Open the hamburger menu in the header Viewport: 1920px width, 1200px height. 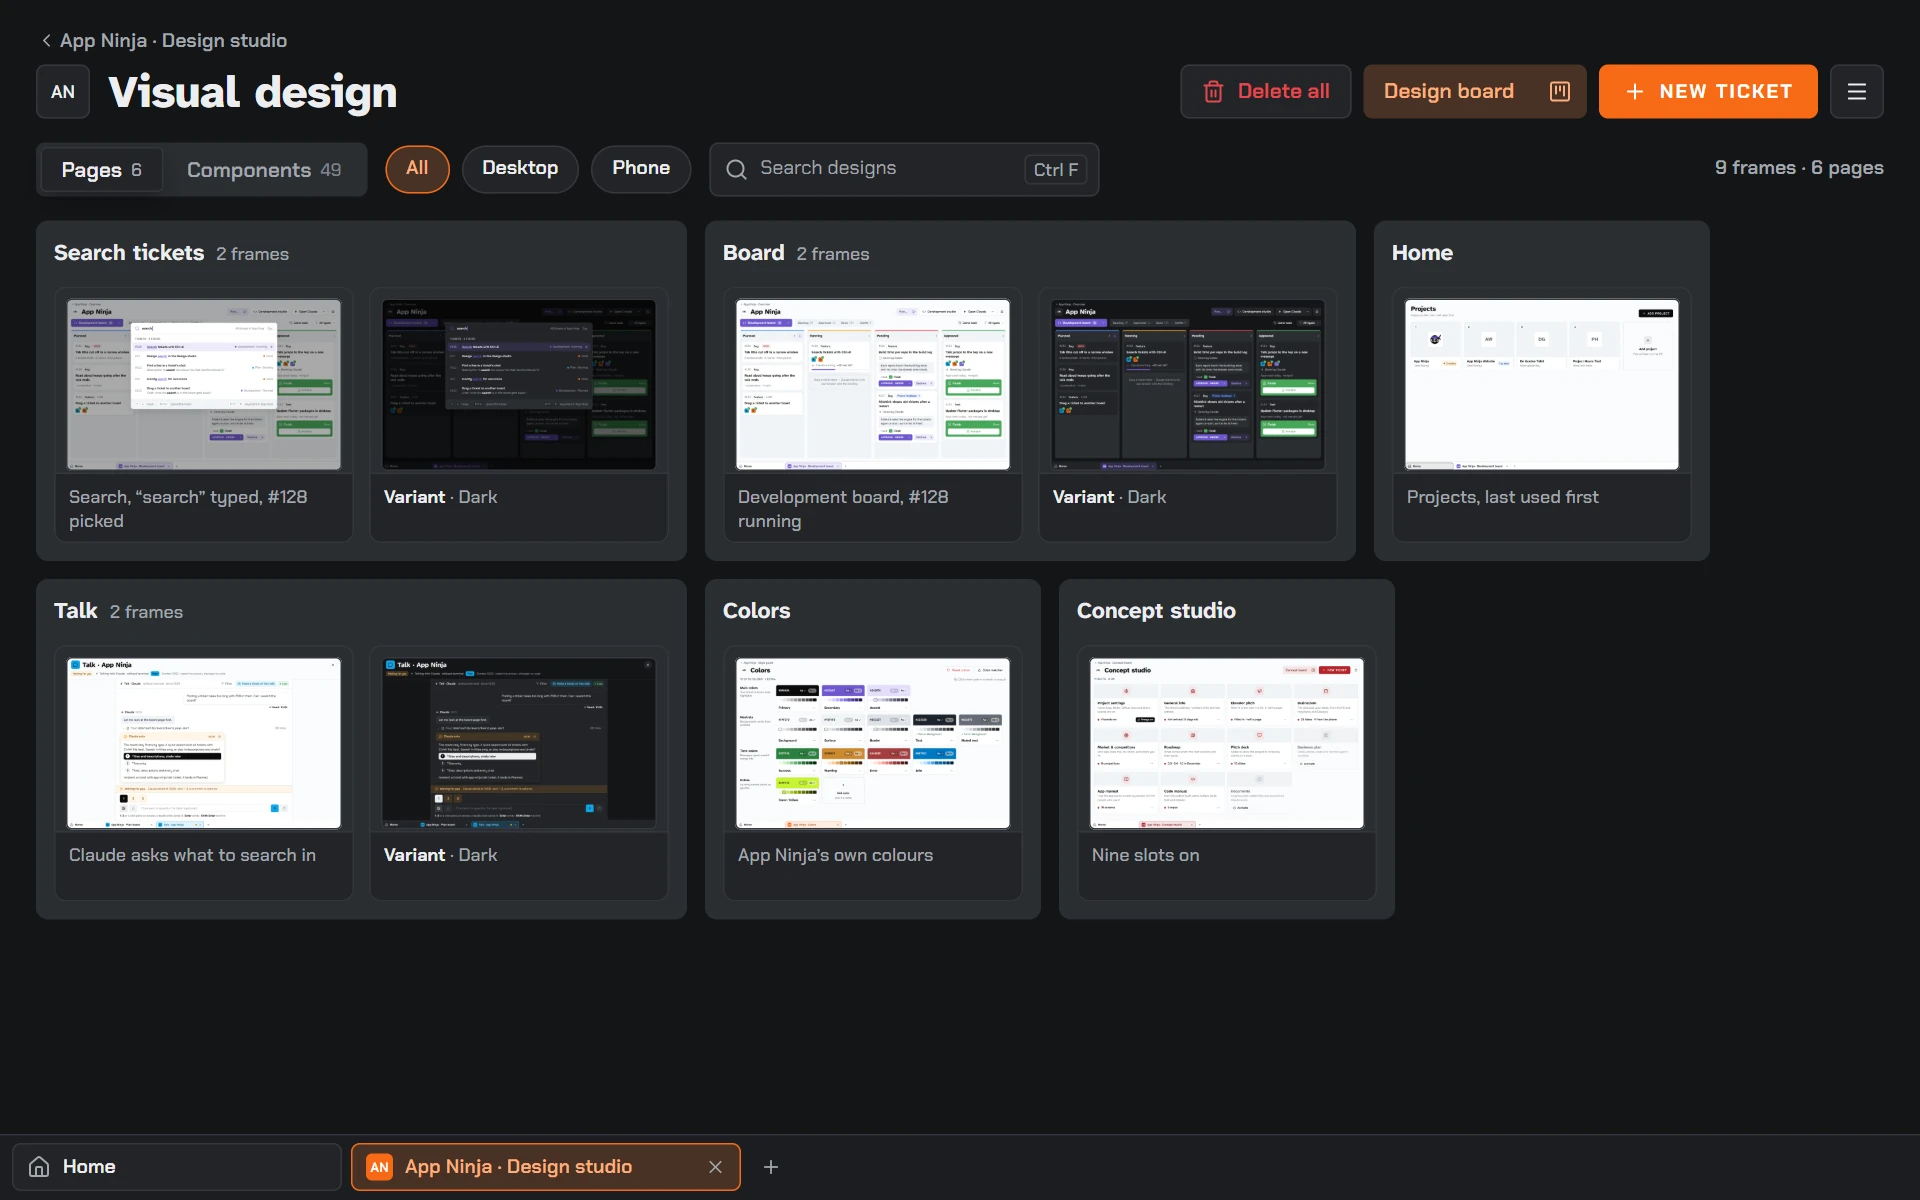[x=1856, y=92]
